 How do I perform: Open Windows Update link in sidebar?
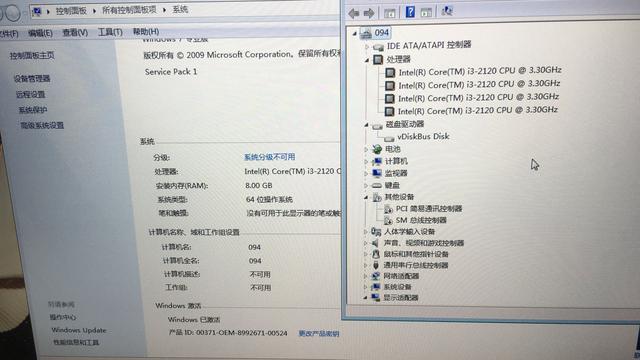tap(79, 330)
